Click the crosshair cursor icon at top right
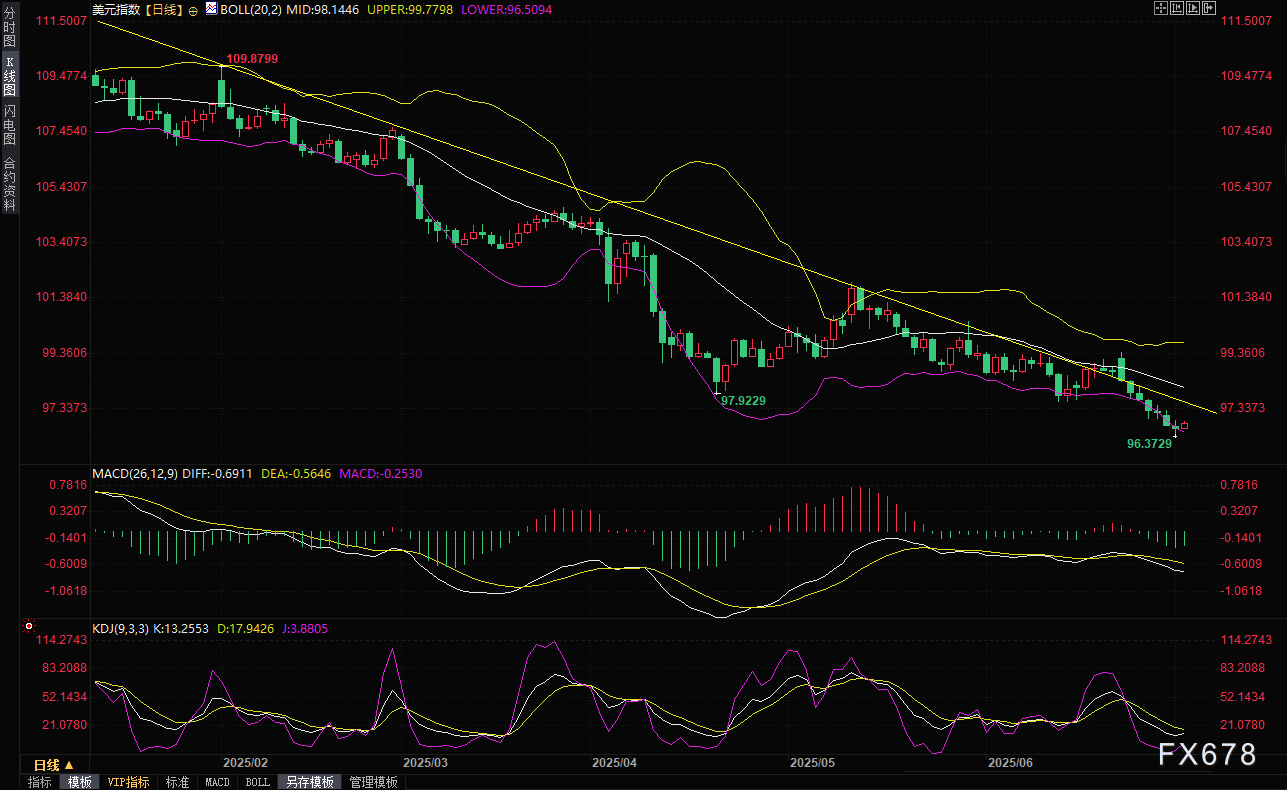The image size is (1287, 790). click(1161, 8)
